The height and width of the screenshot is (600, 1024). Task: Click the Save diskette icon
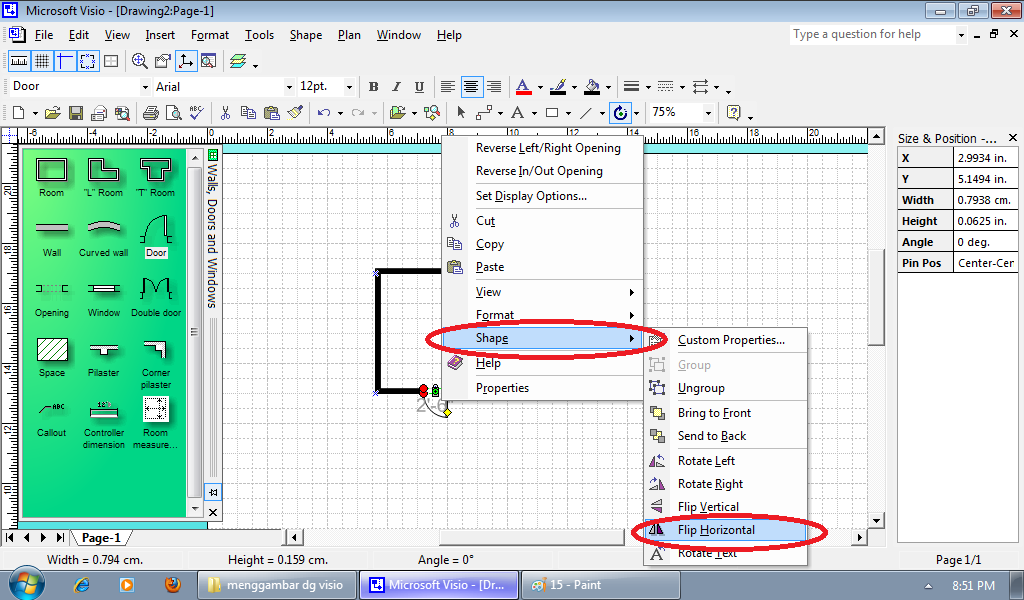(x=76, y=113)
